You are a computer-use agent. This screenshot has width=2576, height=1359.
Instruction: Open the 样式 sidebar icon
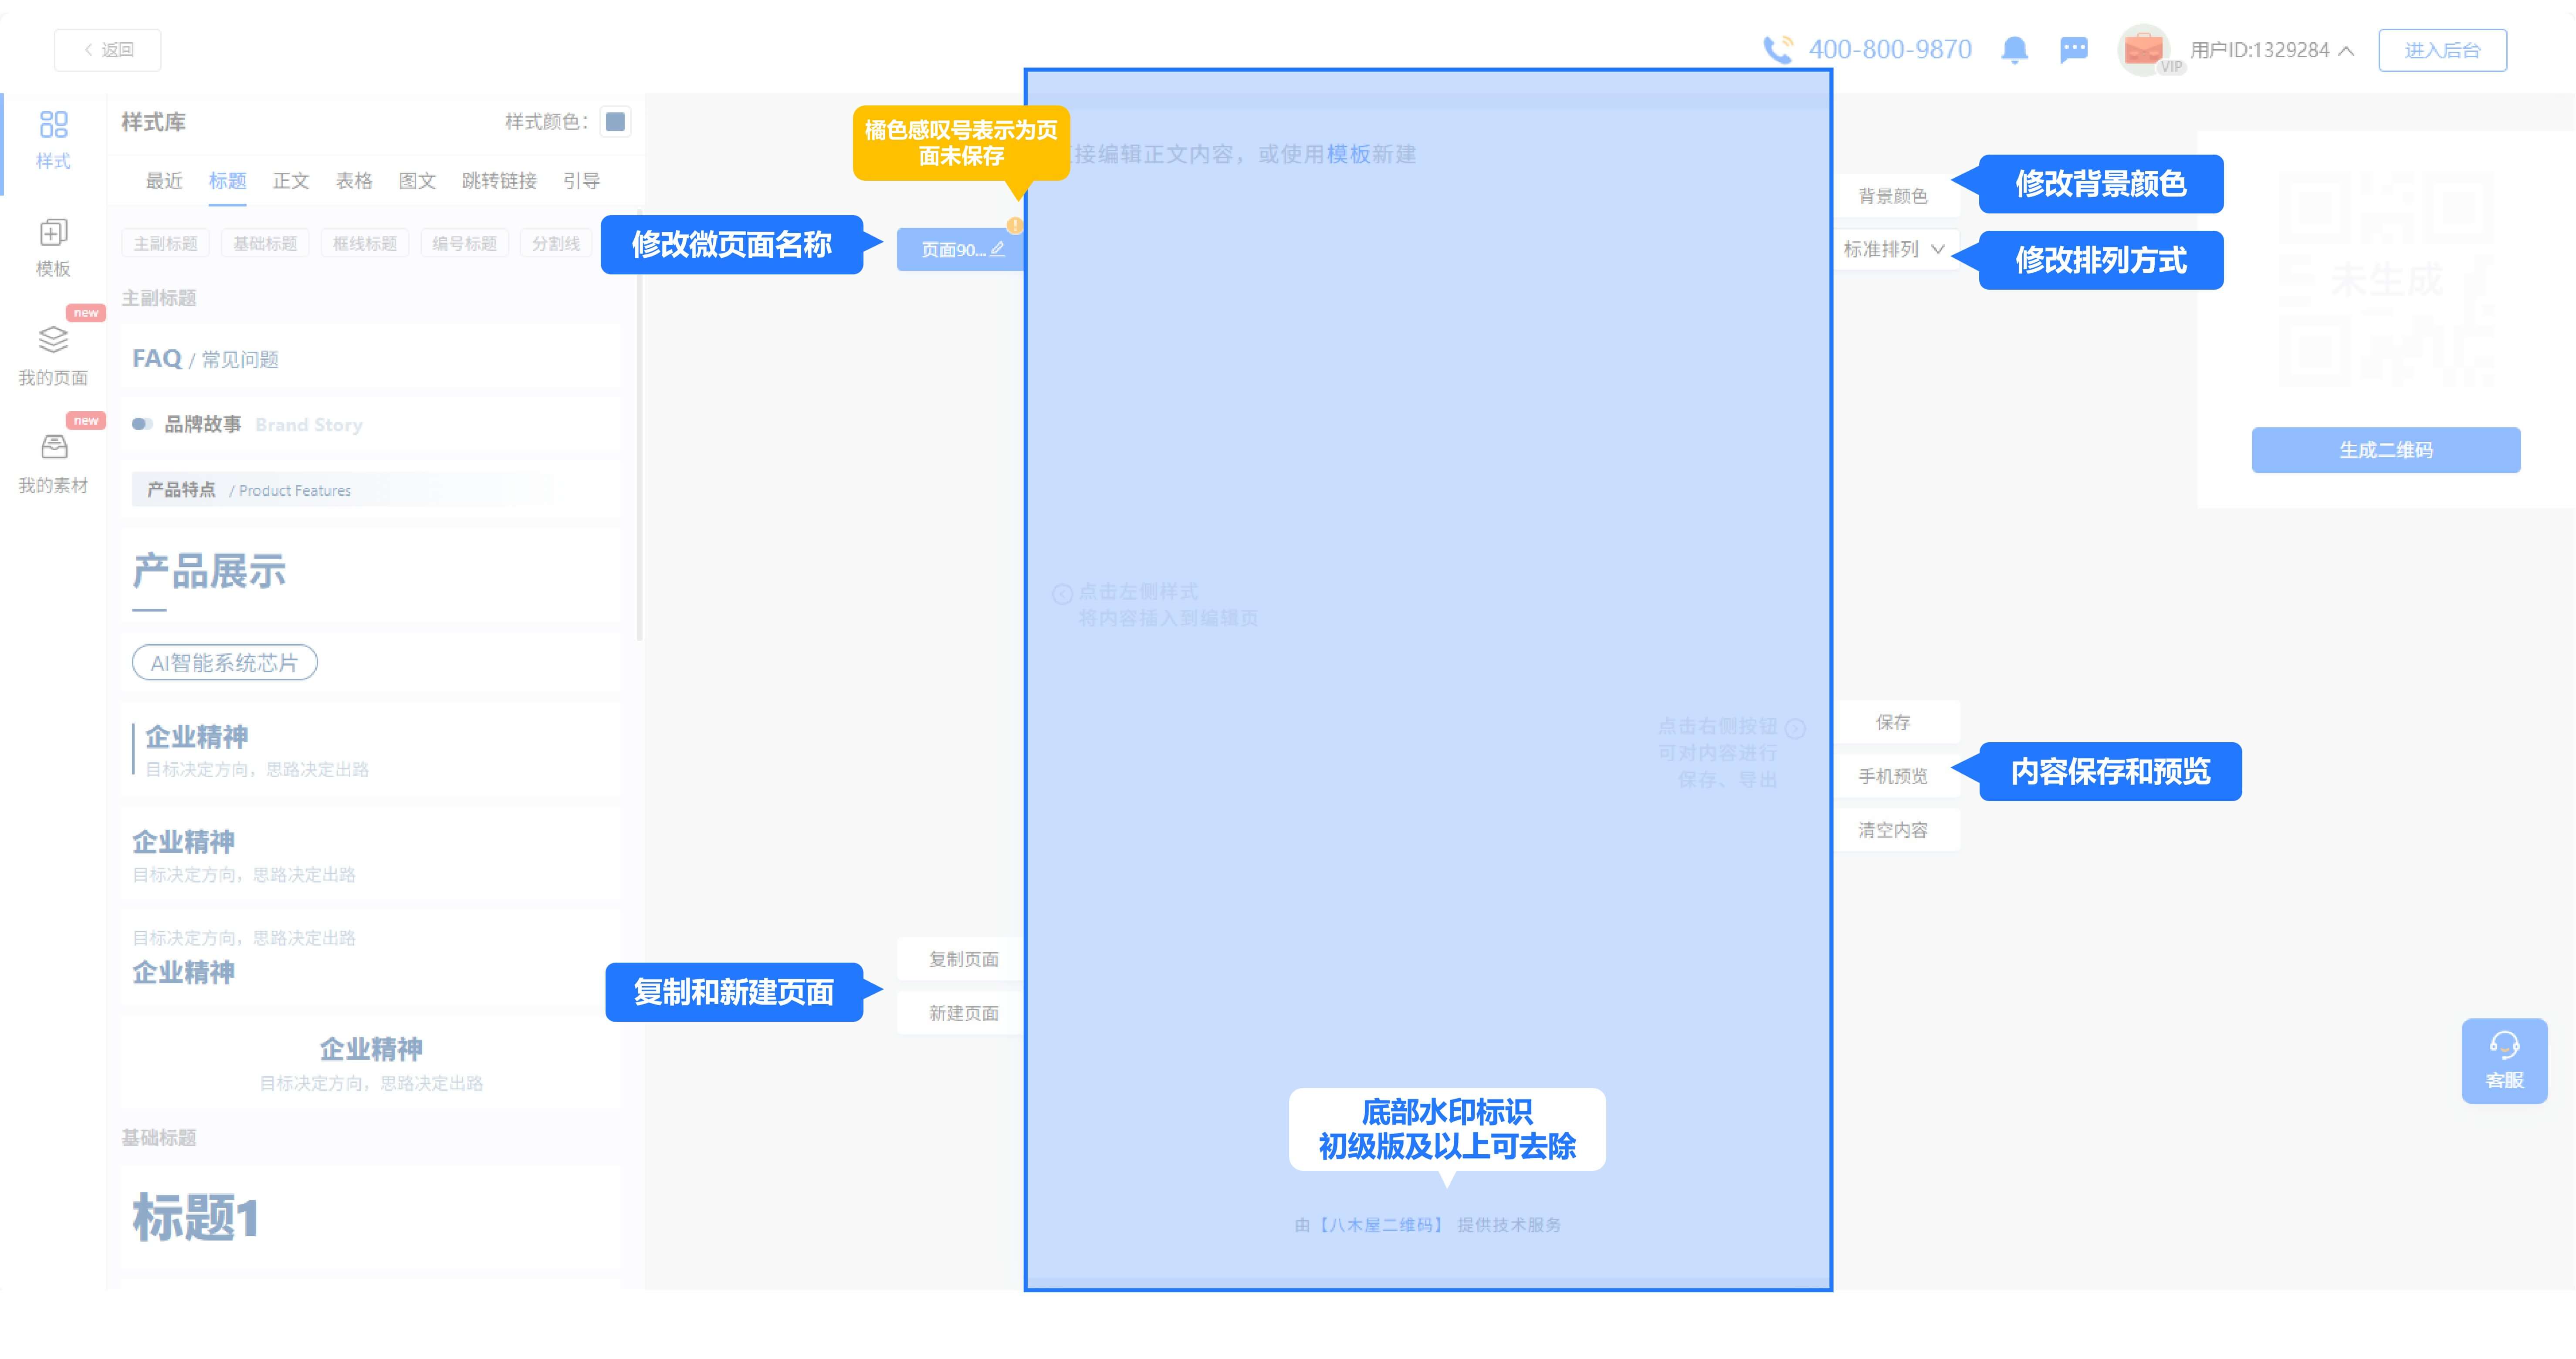pyautogui.click(x=53, y=124)
